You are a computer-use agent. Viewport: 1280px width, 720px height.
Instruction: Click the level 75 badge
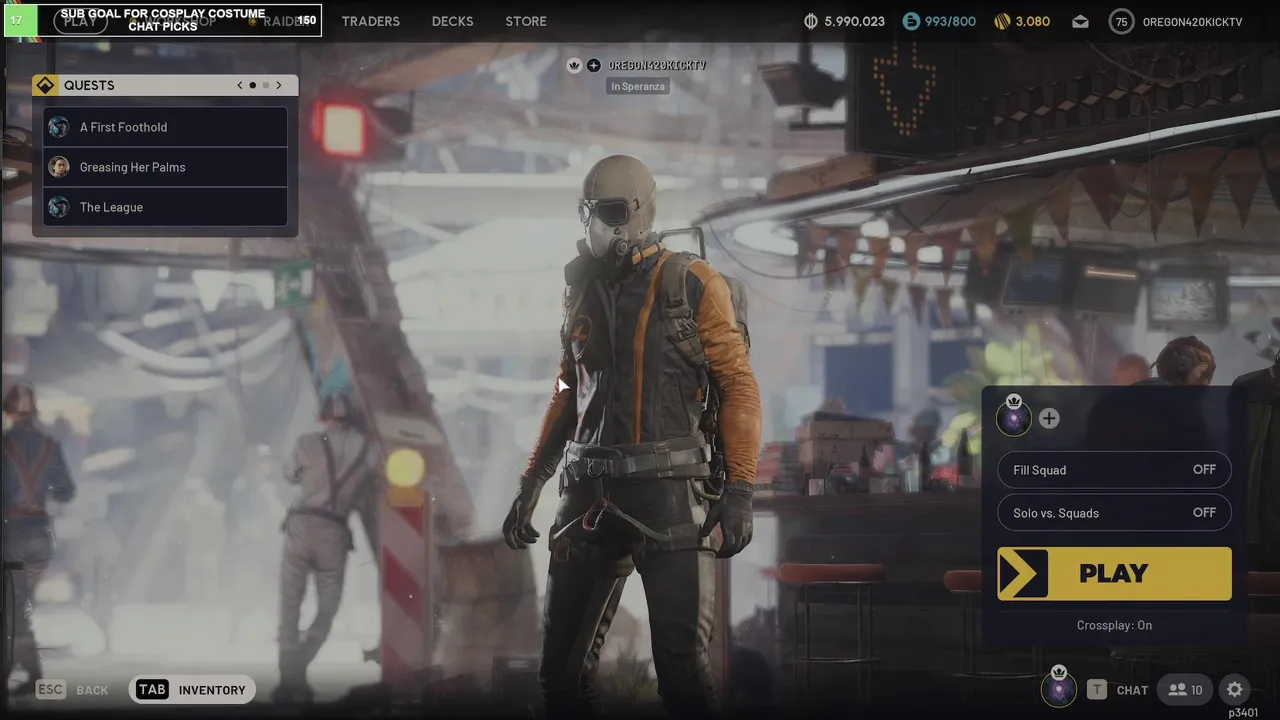tap(1121, 21)
